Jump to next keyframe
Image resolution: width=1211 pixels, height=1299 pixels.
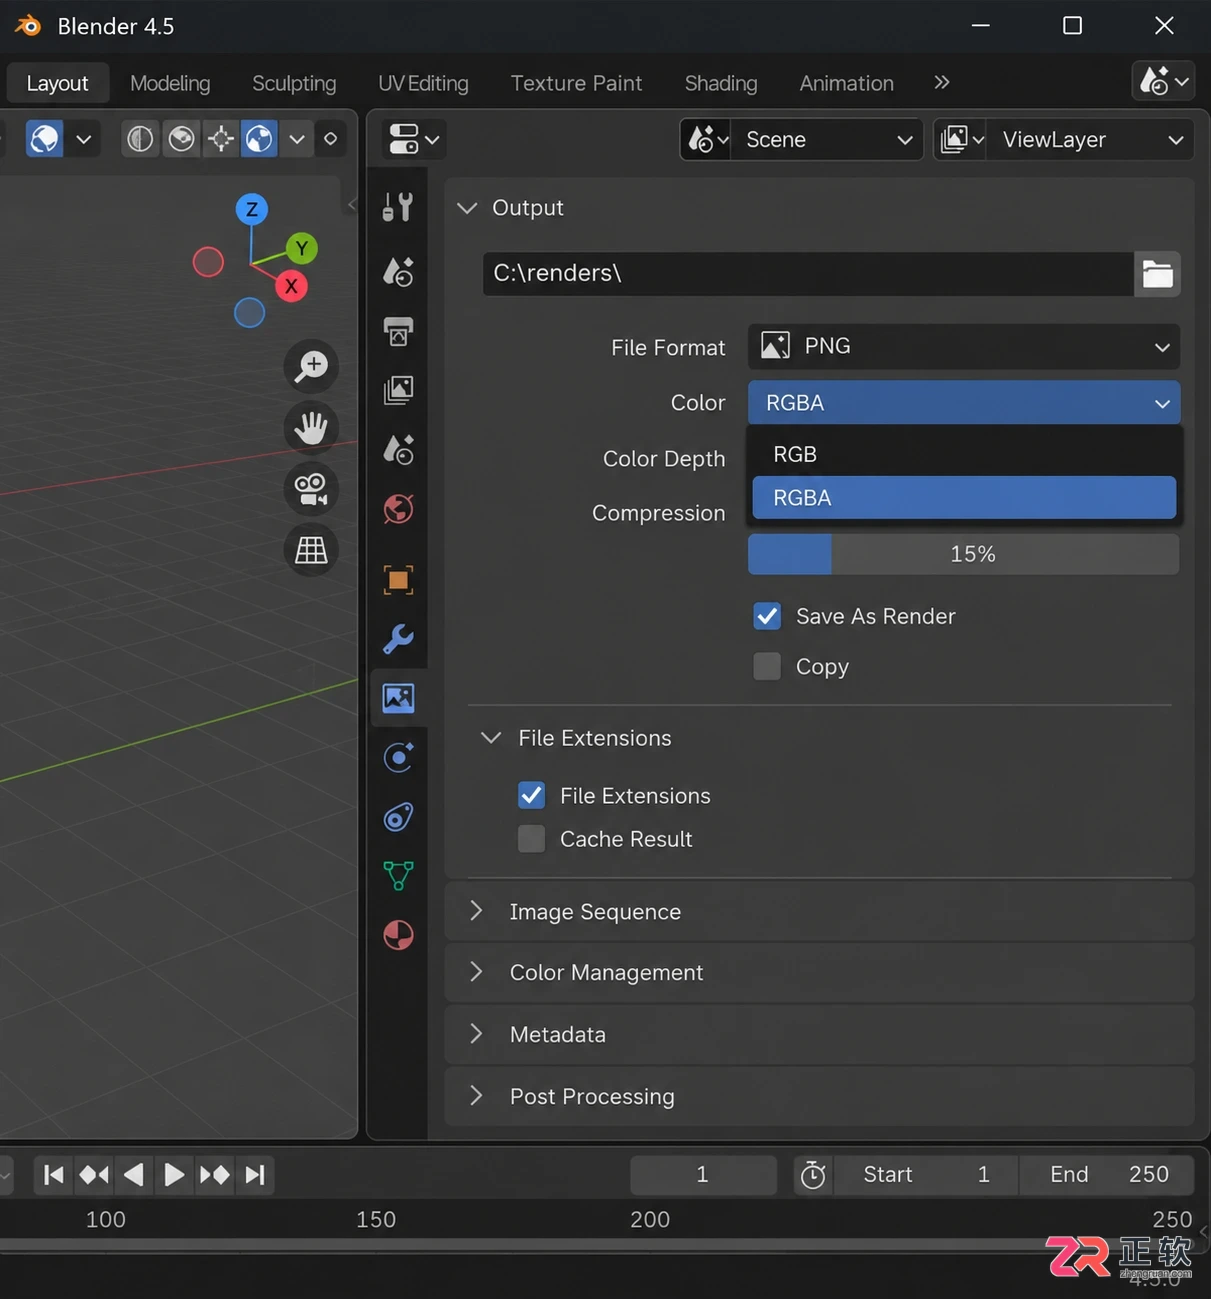point(214,1174)
